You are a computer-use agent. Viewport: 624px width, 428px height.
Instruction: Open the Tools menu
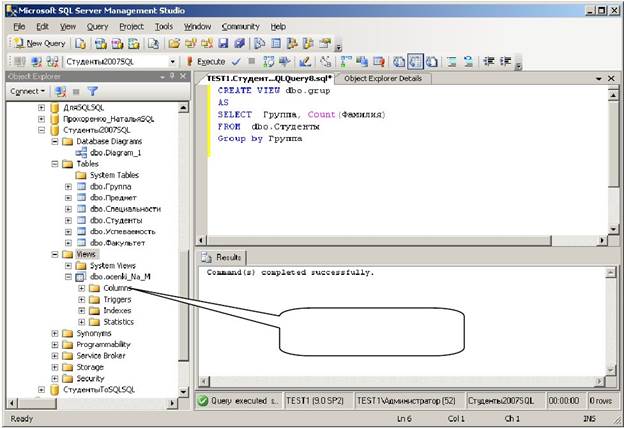tap(164, 26)
